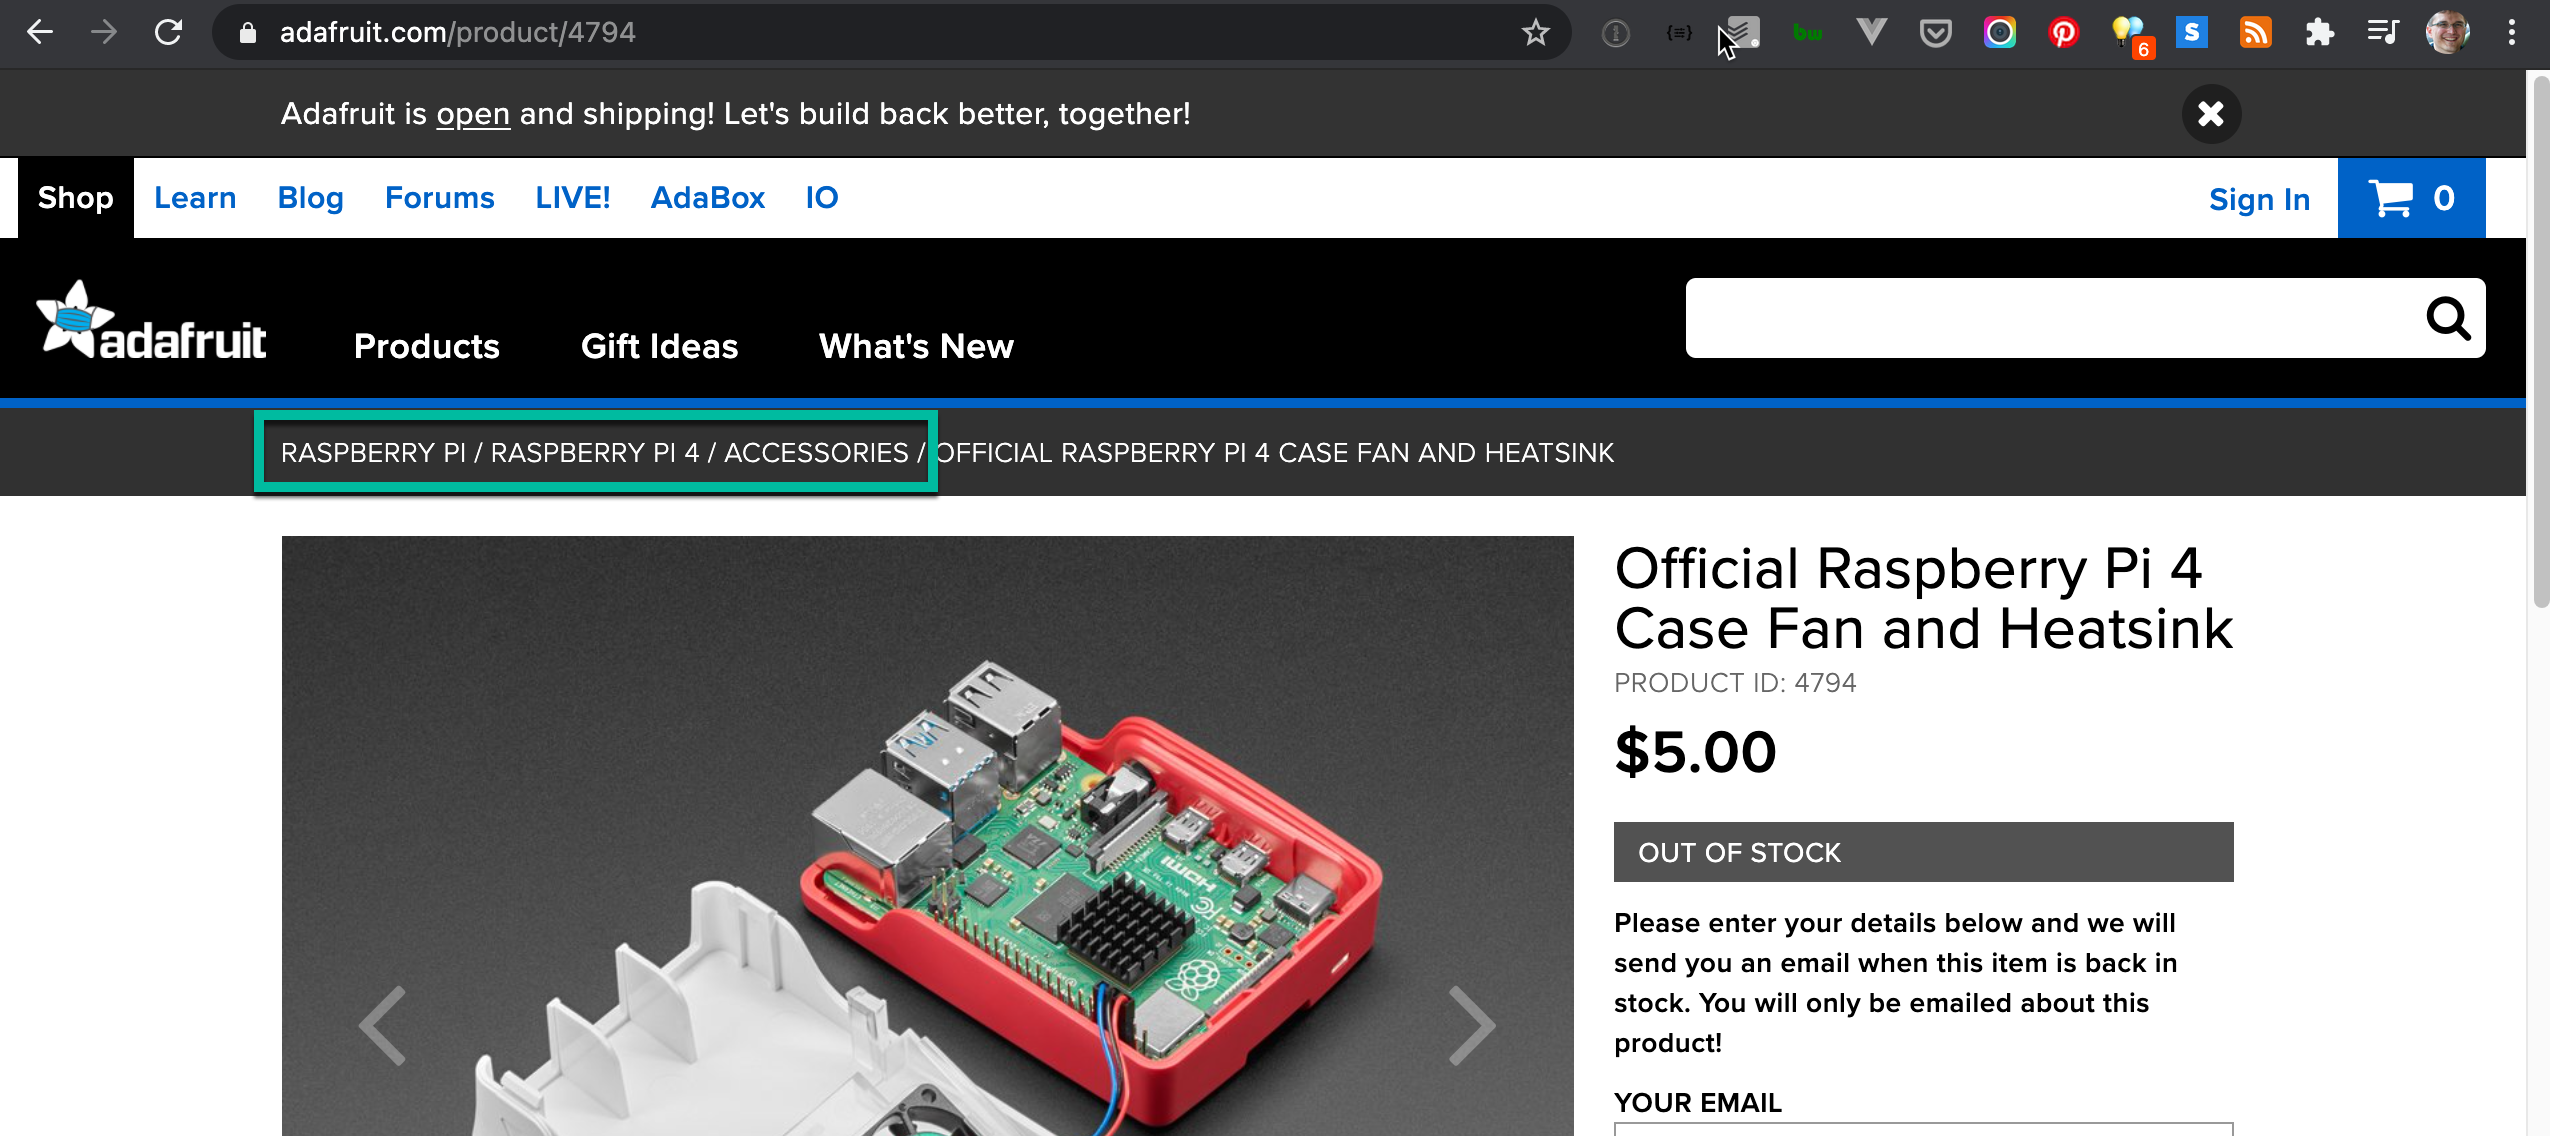This screenshot has width=2550, height=1136.
Task: Click the browser extensions puzzle piece icon
Action: coord(2321,33)
